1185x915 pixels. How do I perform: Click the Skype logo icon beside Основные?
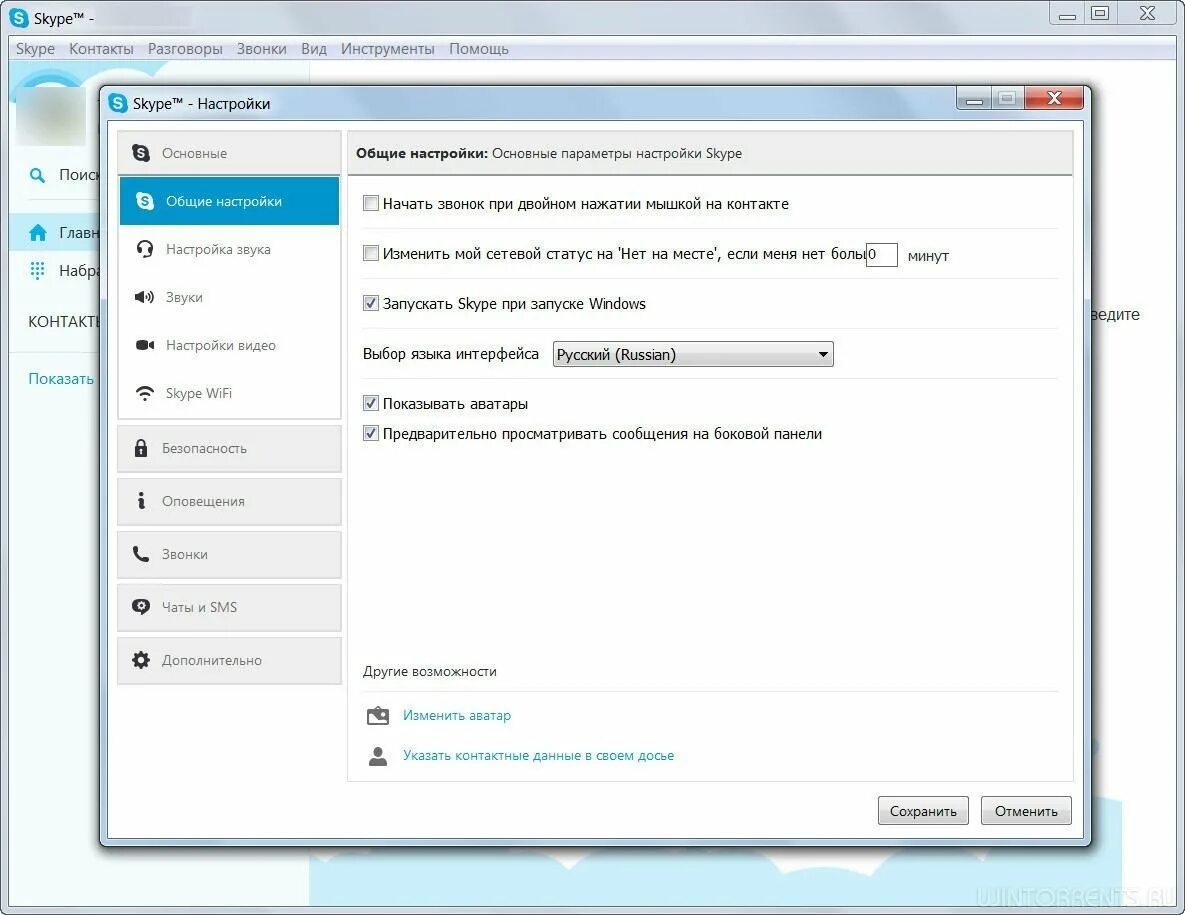[141, 153]
